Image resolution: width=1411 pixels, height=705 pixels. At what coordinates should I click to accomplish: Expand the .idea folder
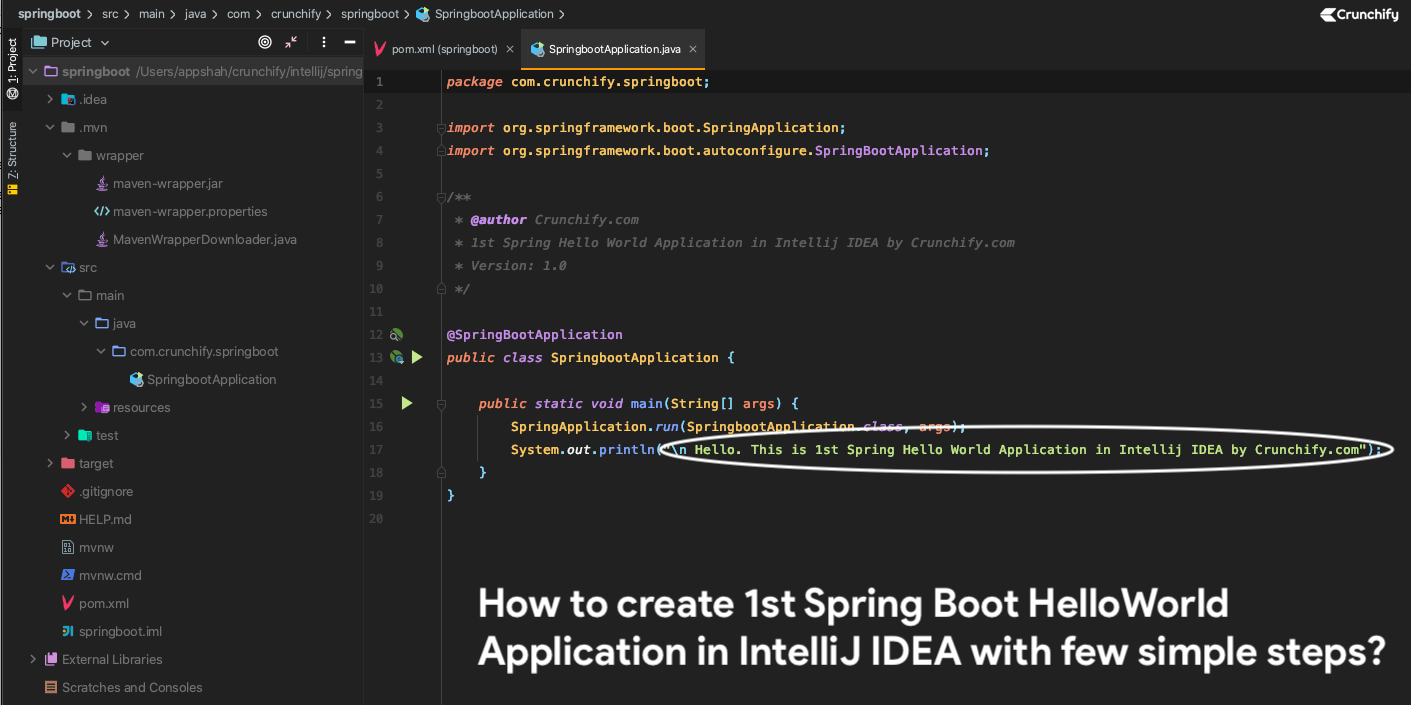click(48, 99)
